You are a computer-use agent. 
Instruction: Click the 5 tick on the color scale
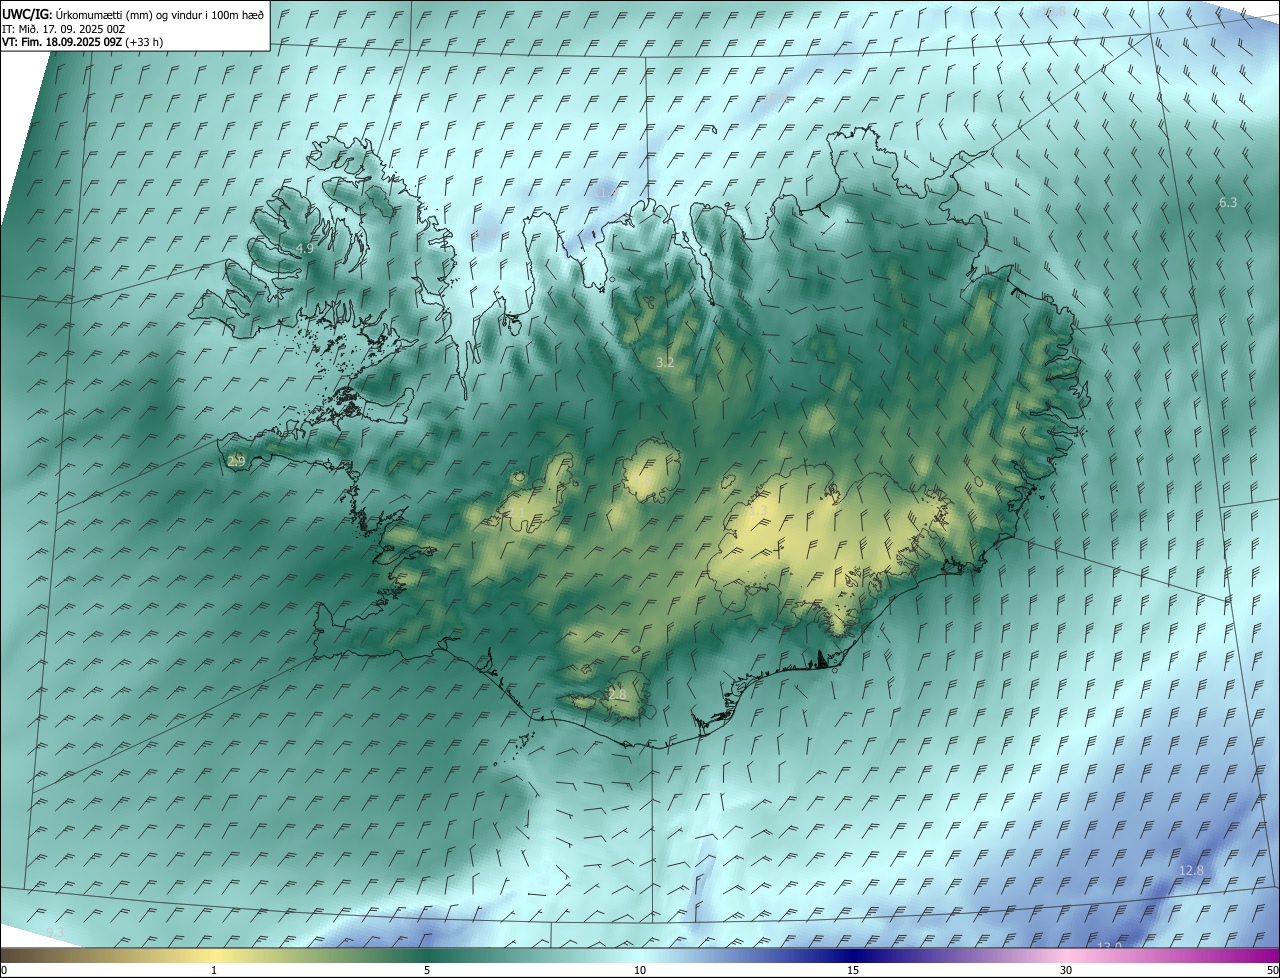pos(427,971)
